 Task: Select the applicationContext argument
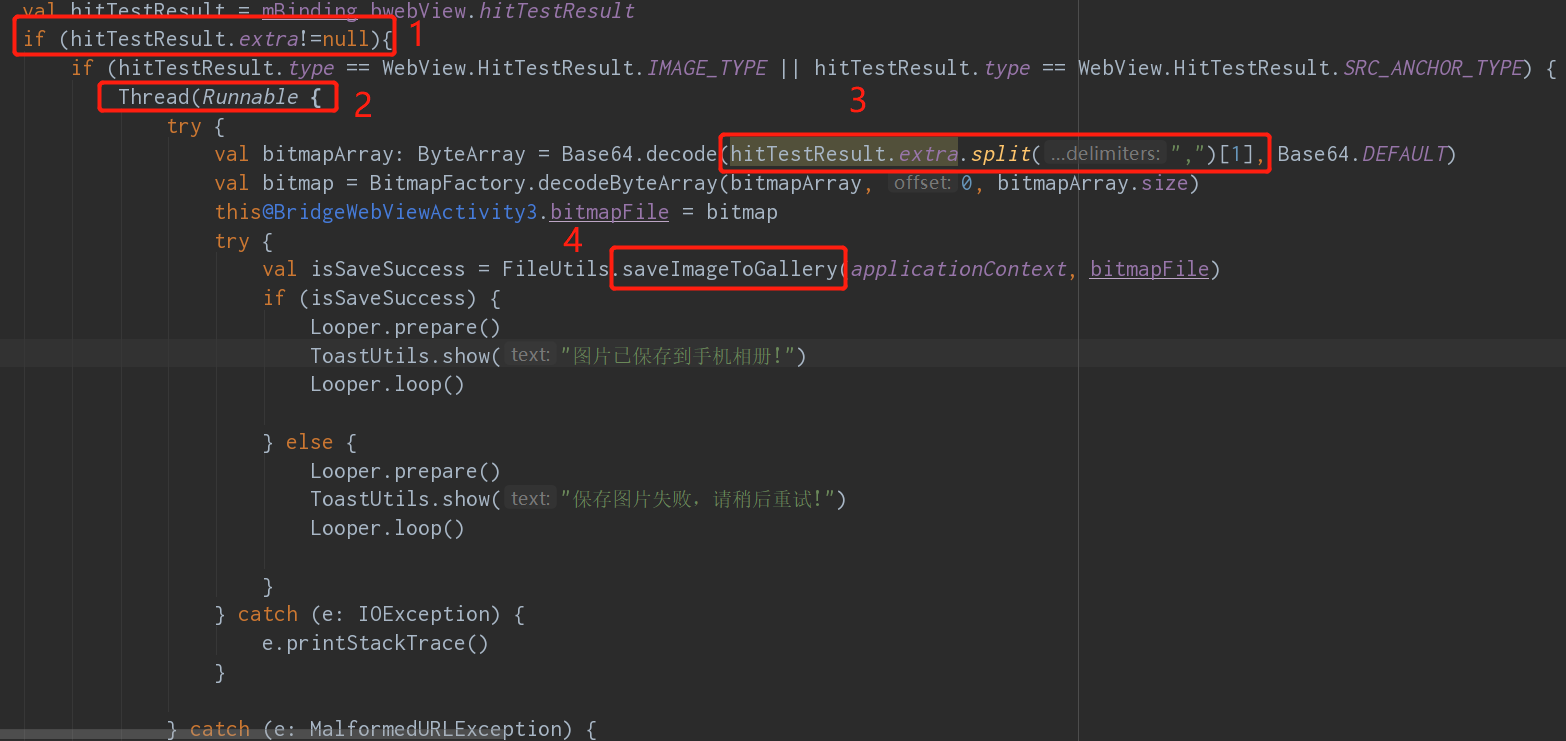pos(958,268)
